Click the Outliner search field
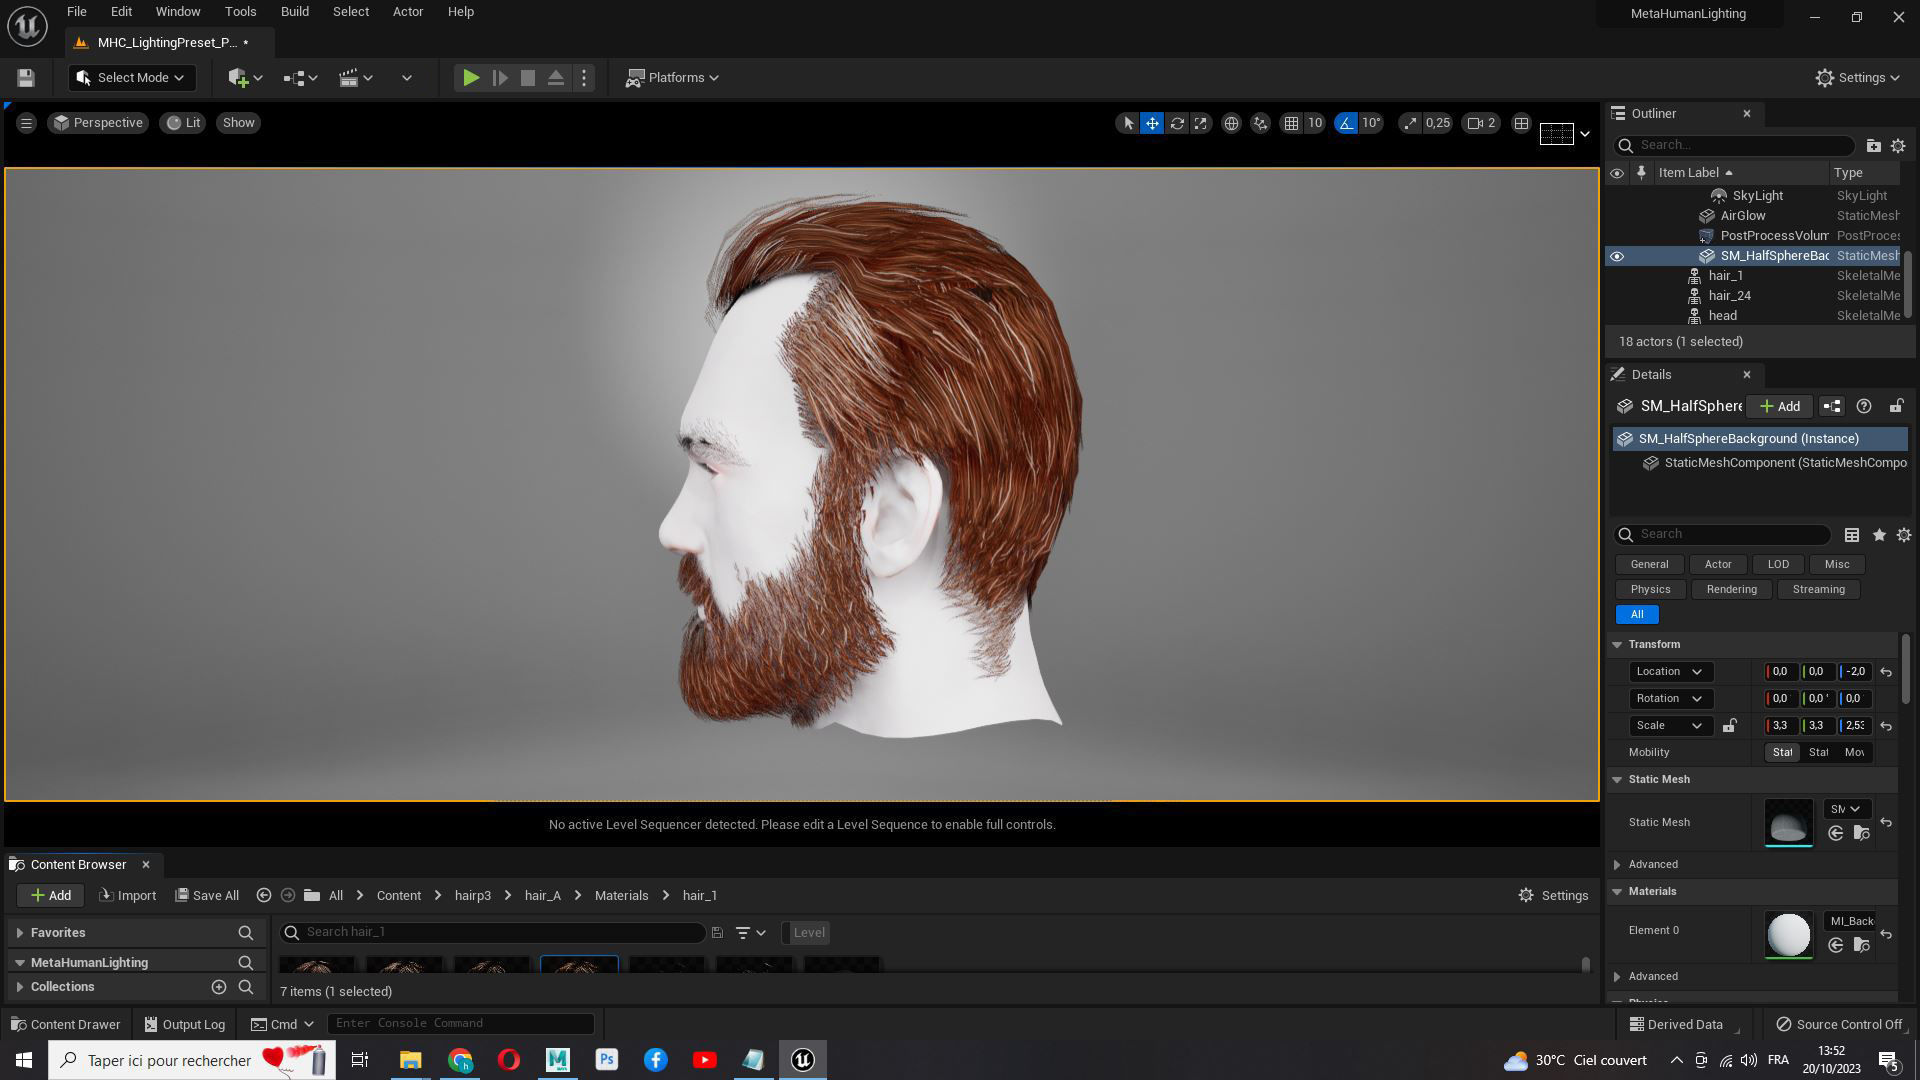 1734,146
